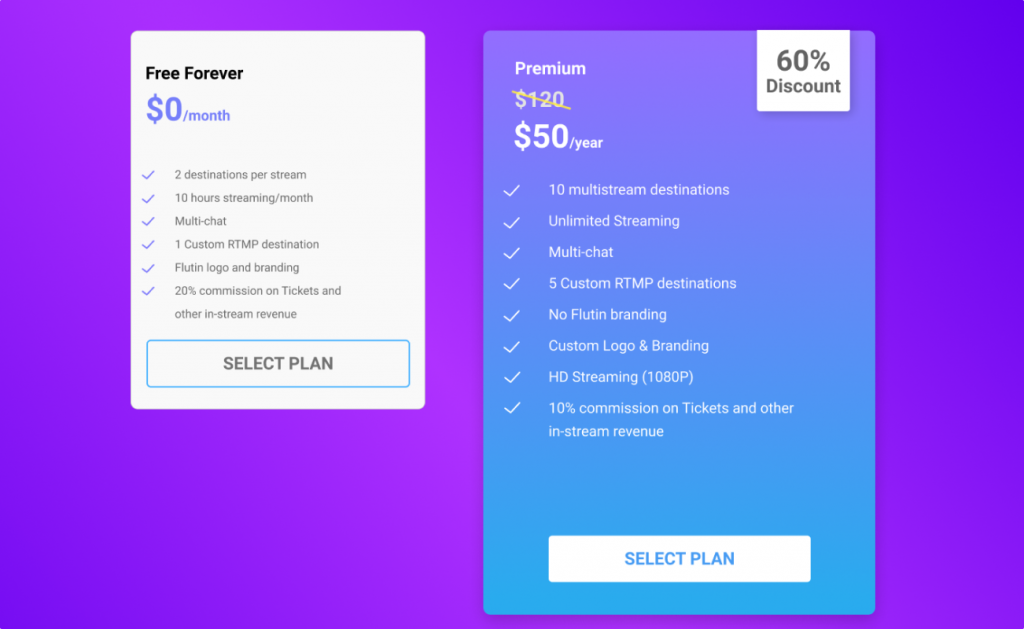This screenshot has width=1024, height=629.
Task: Click checkmark beside 1 Custom RTMP destination
Action: click(148, 245)
